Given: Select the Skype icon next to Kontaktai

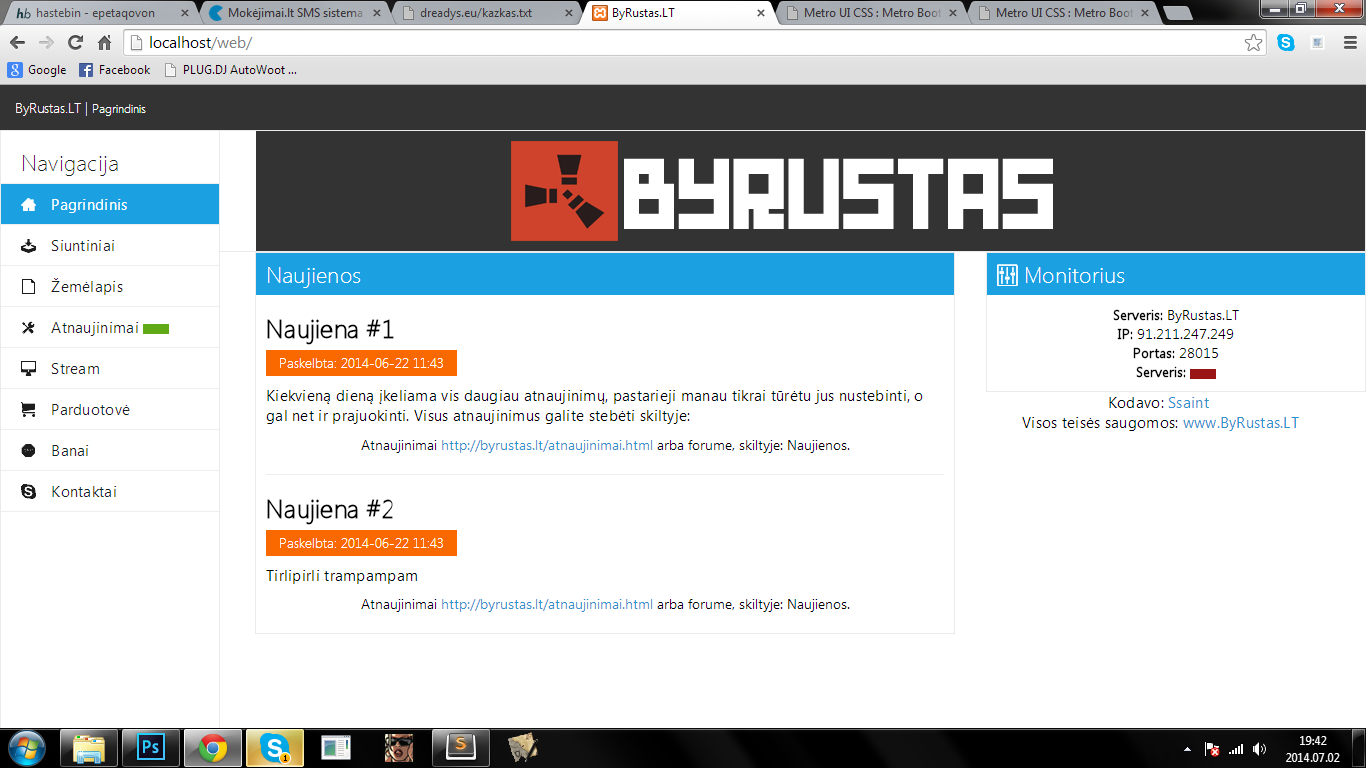Looking at the screenshot, I should [x=29, y=492].
